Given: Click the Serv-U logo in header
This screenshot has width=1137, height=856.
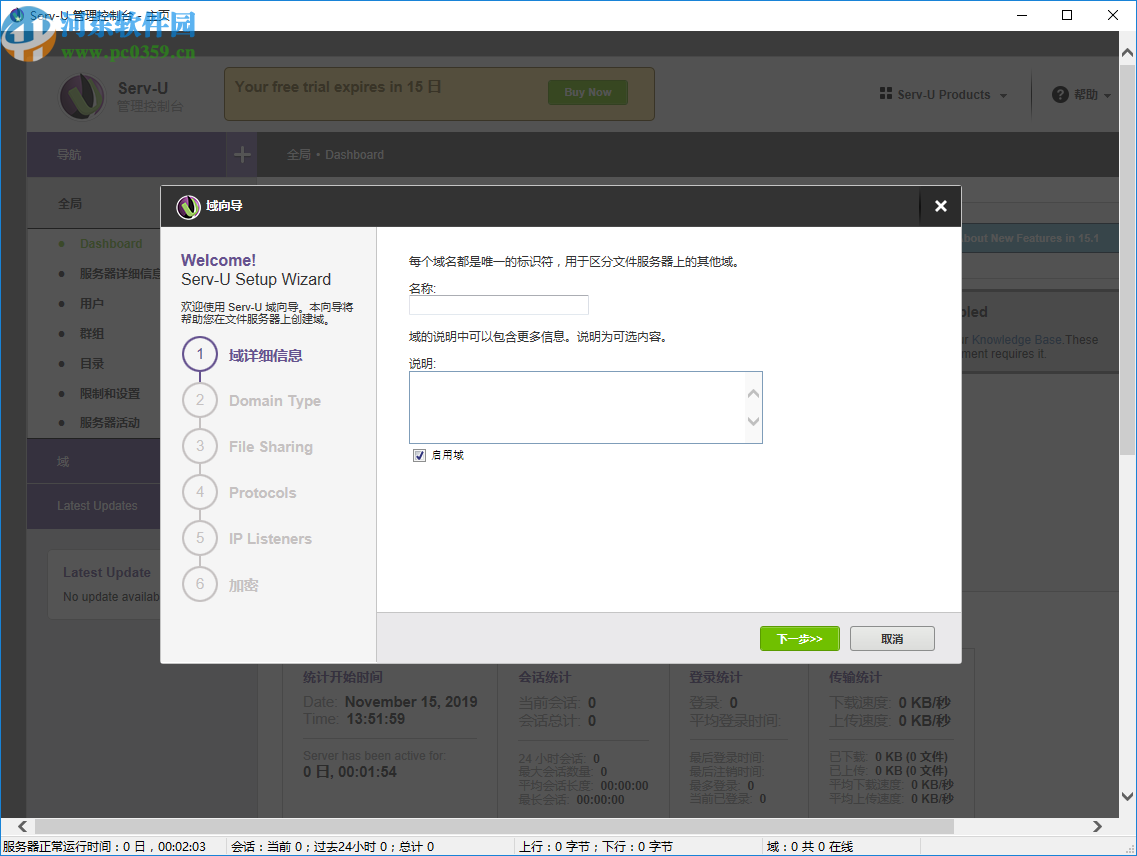Looking at the screenshot, I should pos(82,96).
